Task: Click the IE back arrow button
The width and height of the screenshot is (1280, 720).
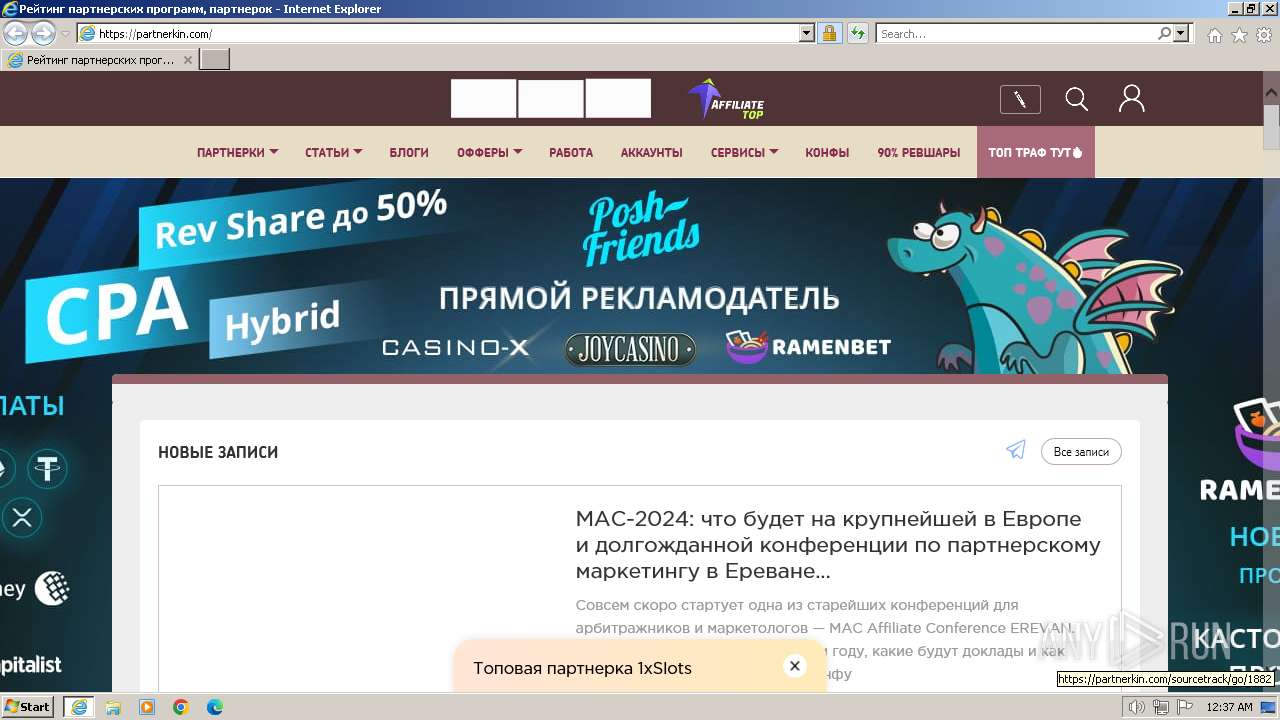Action: point(15,33)
